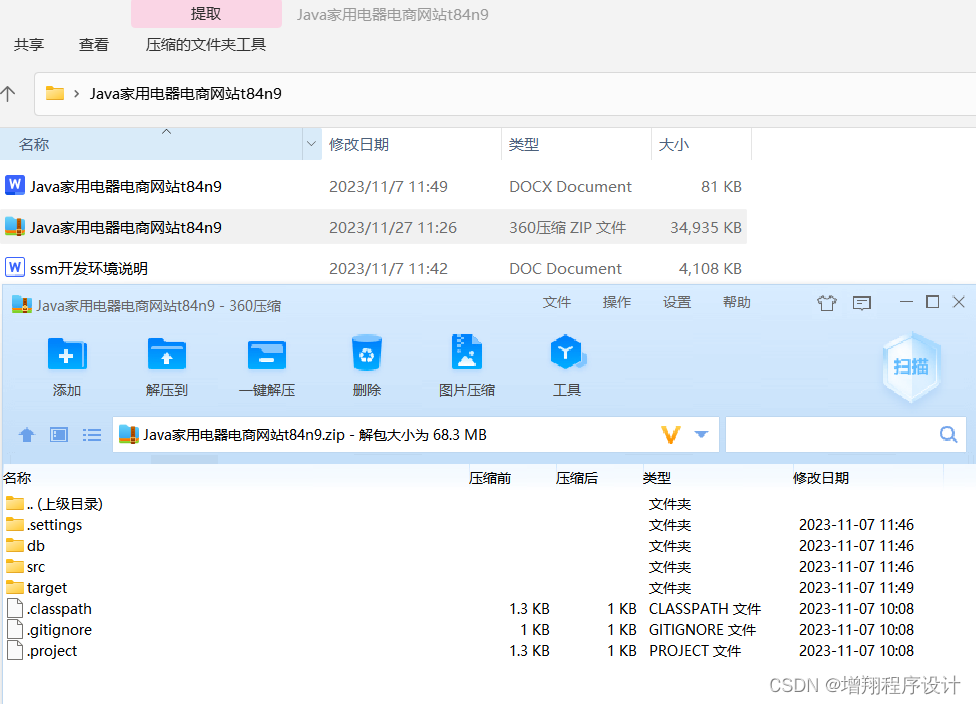Image resolution: width=976 pixels, height=704 pixels.
Task: Click the Explorer up-directory arrow
Action: point(8,93)
